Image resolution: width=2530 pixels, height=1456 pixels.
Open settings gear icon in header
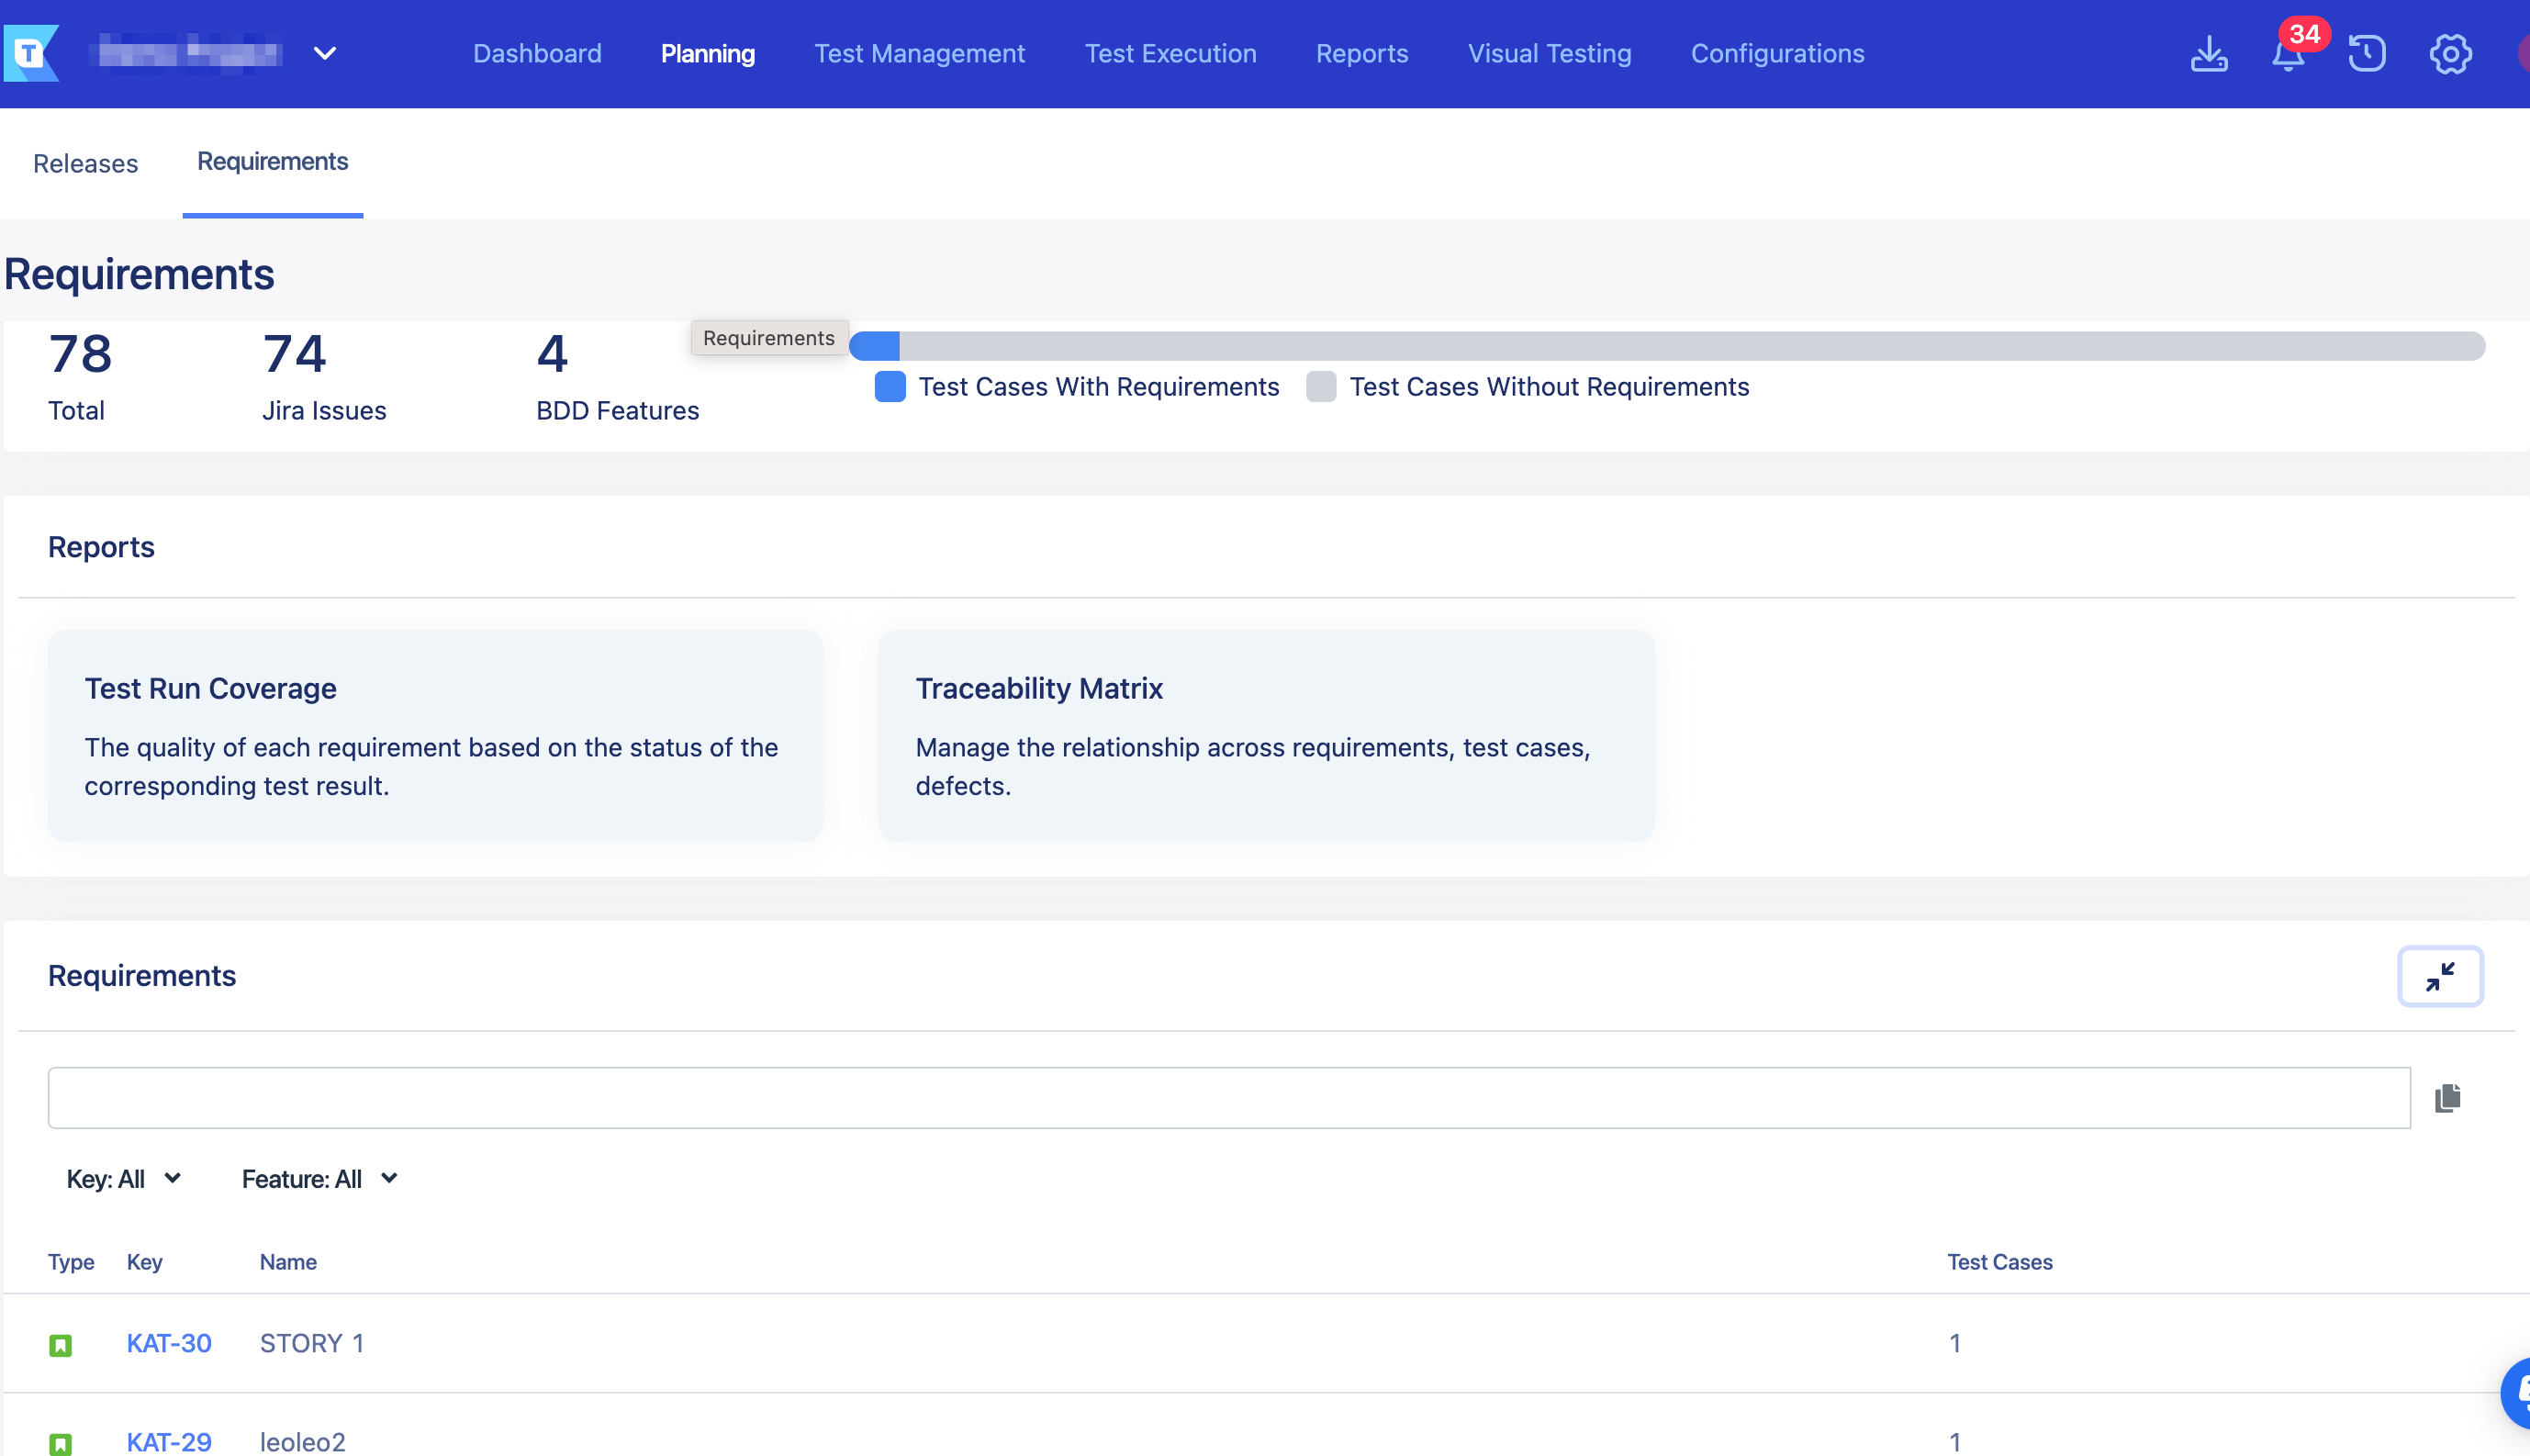(x=2450, y=54)
